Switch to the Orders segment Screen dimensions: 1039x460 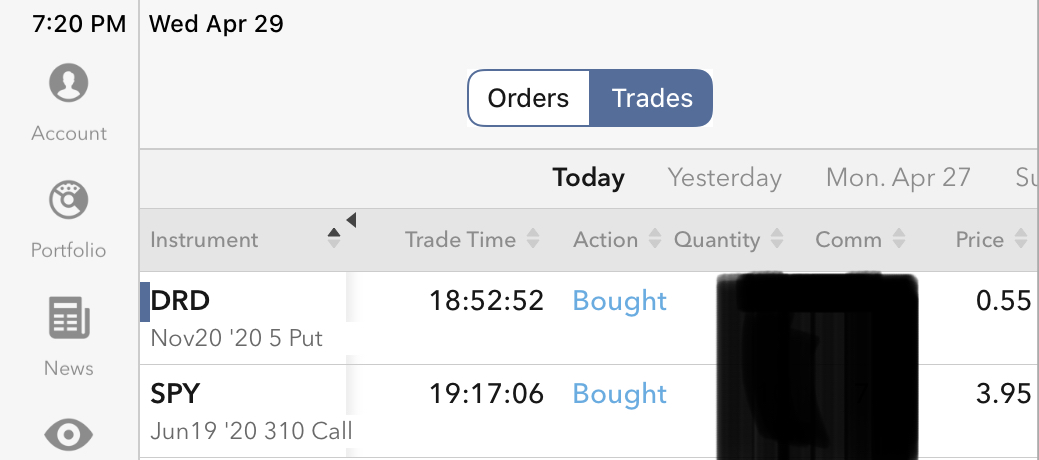pyautogui.click(x=528, y=98)
